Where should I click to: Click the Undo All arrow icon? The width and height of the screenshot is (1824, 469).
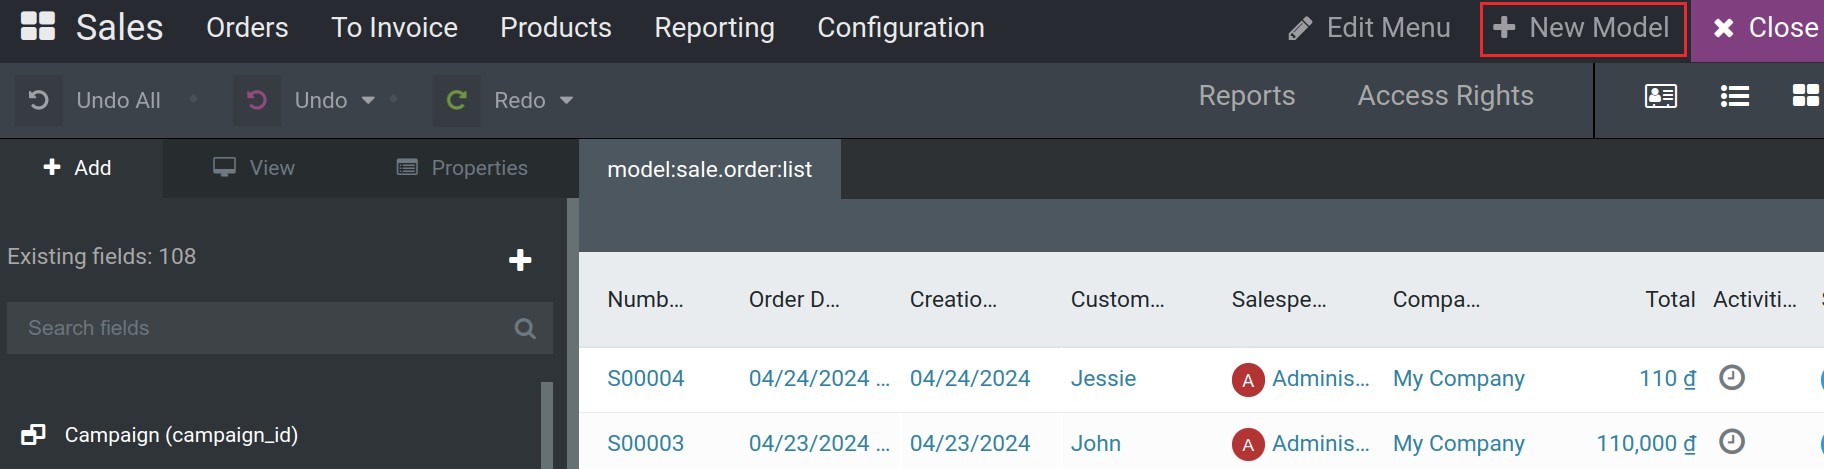[38, 100]
